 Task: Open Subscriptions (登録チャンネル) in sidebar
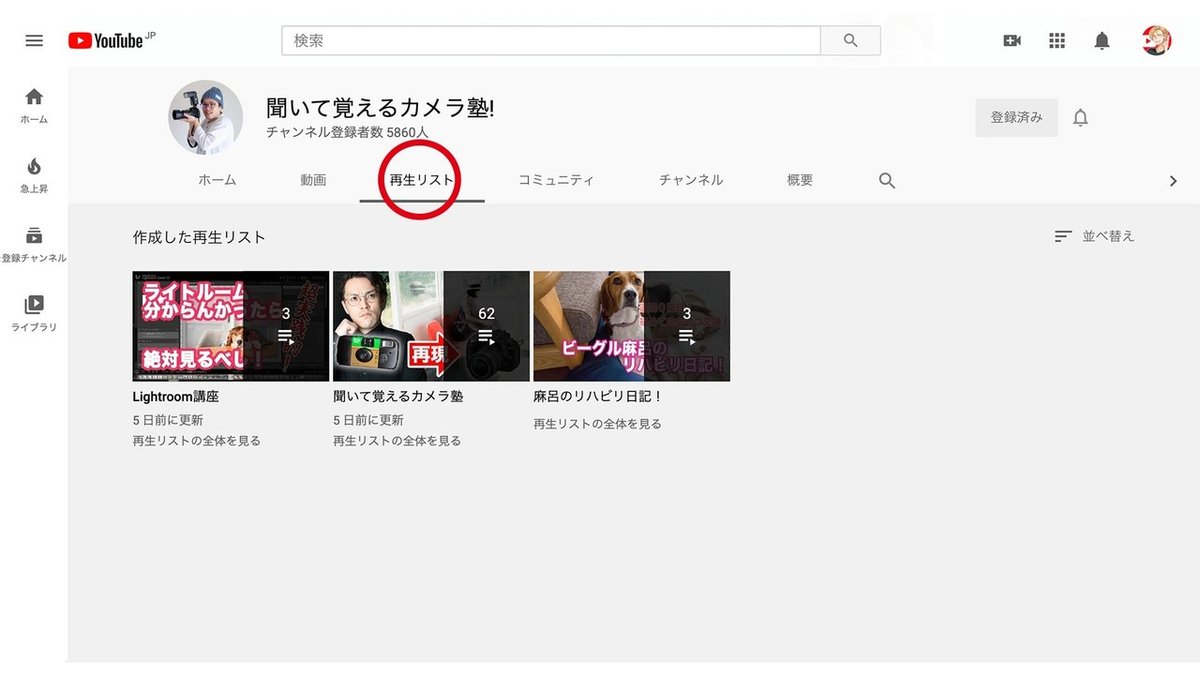(34, 244)
